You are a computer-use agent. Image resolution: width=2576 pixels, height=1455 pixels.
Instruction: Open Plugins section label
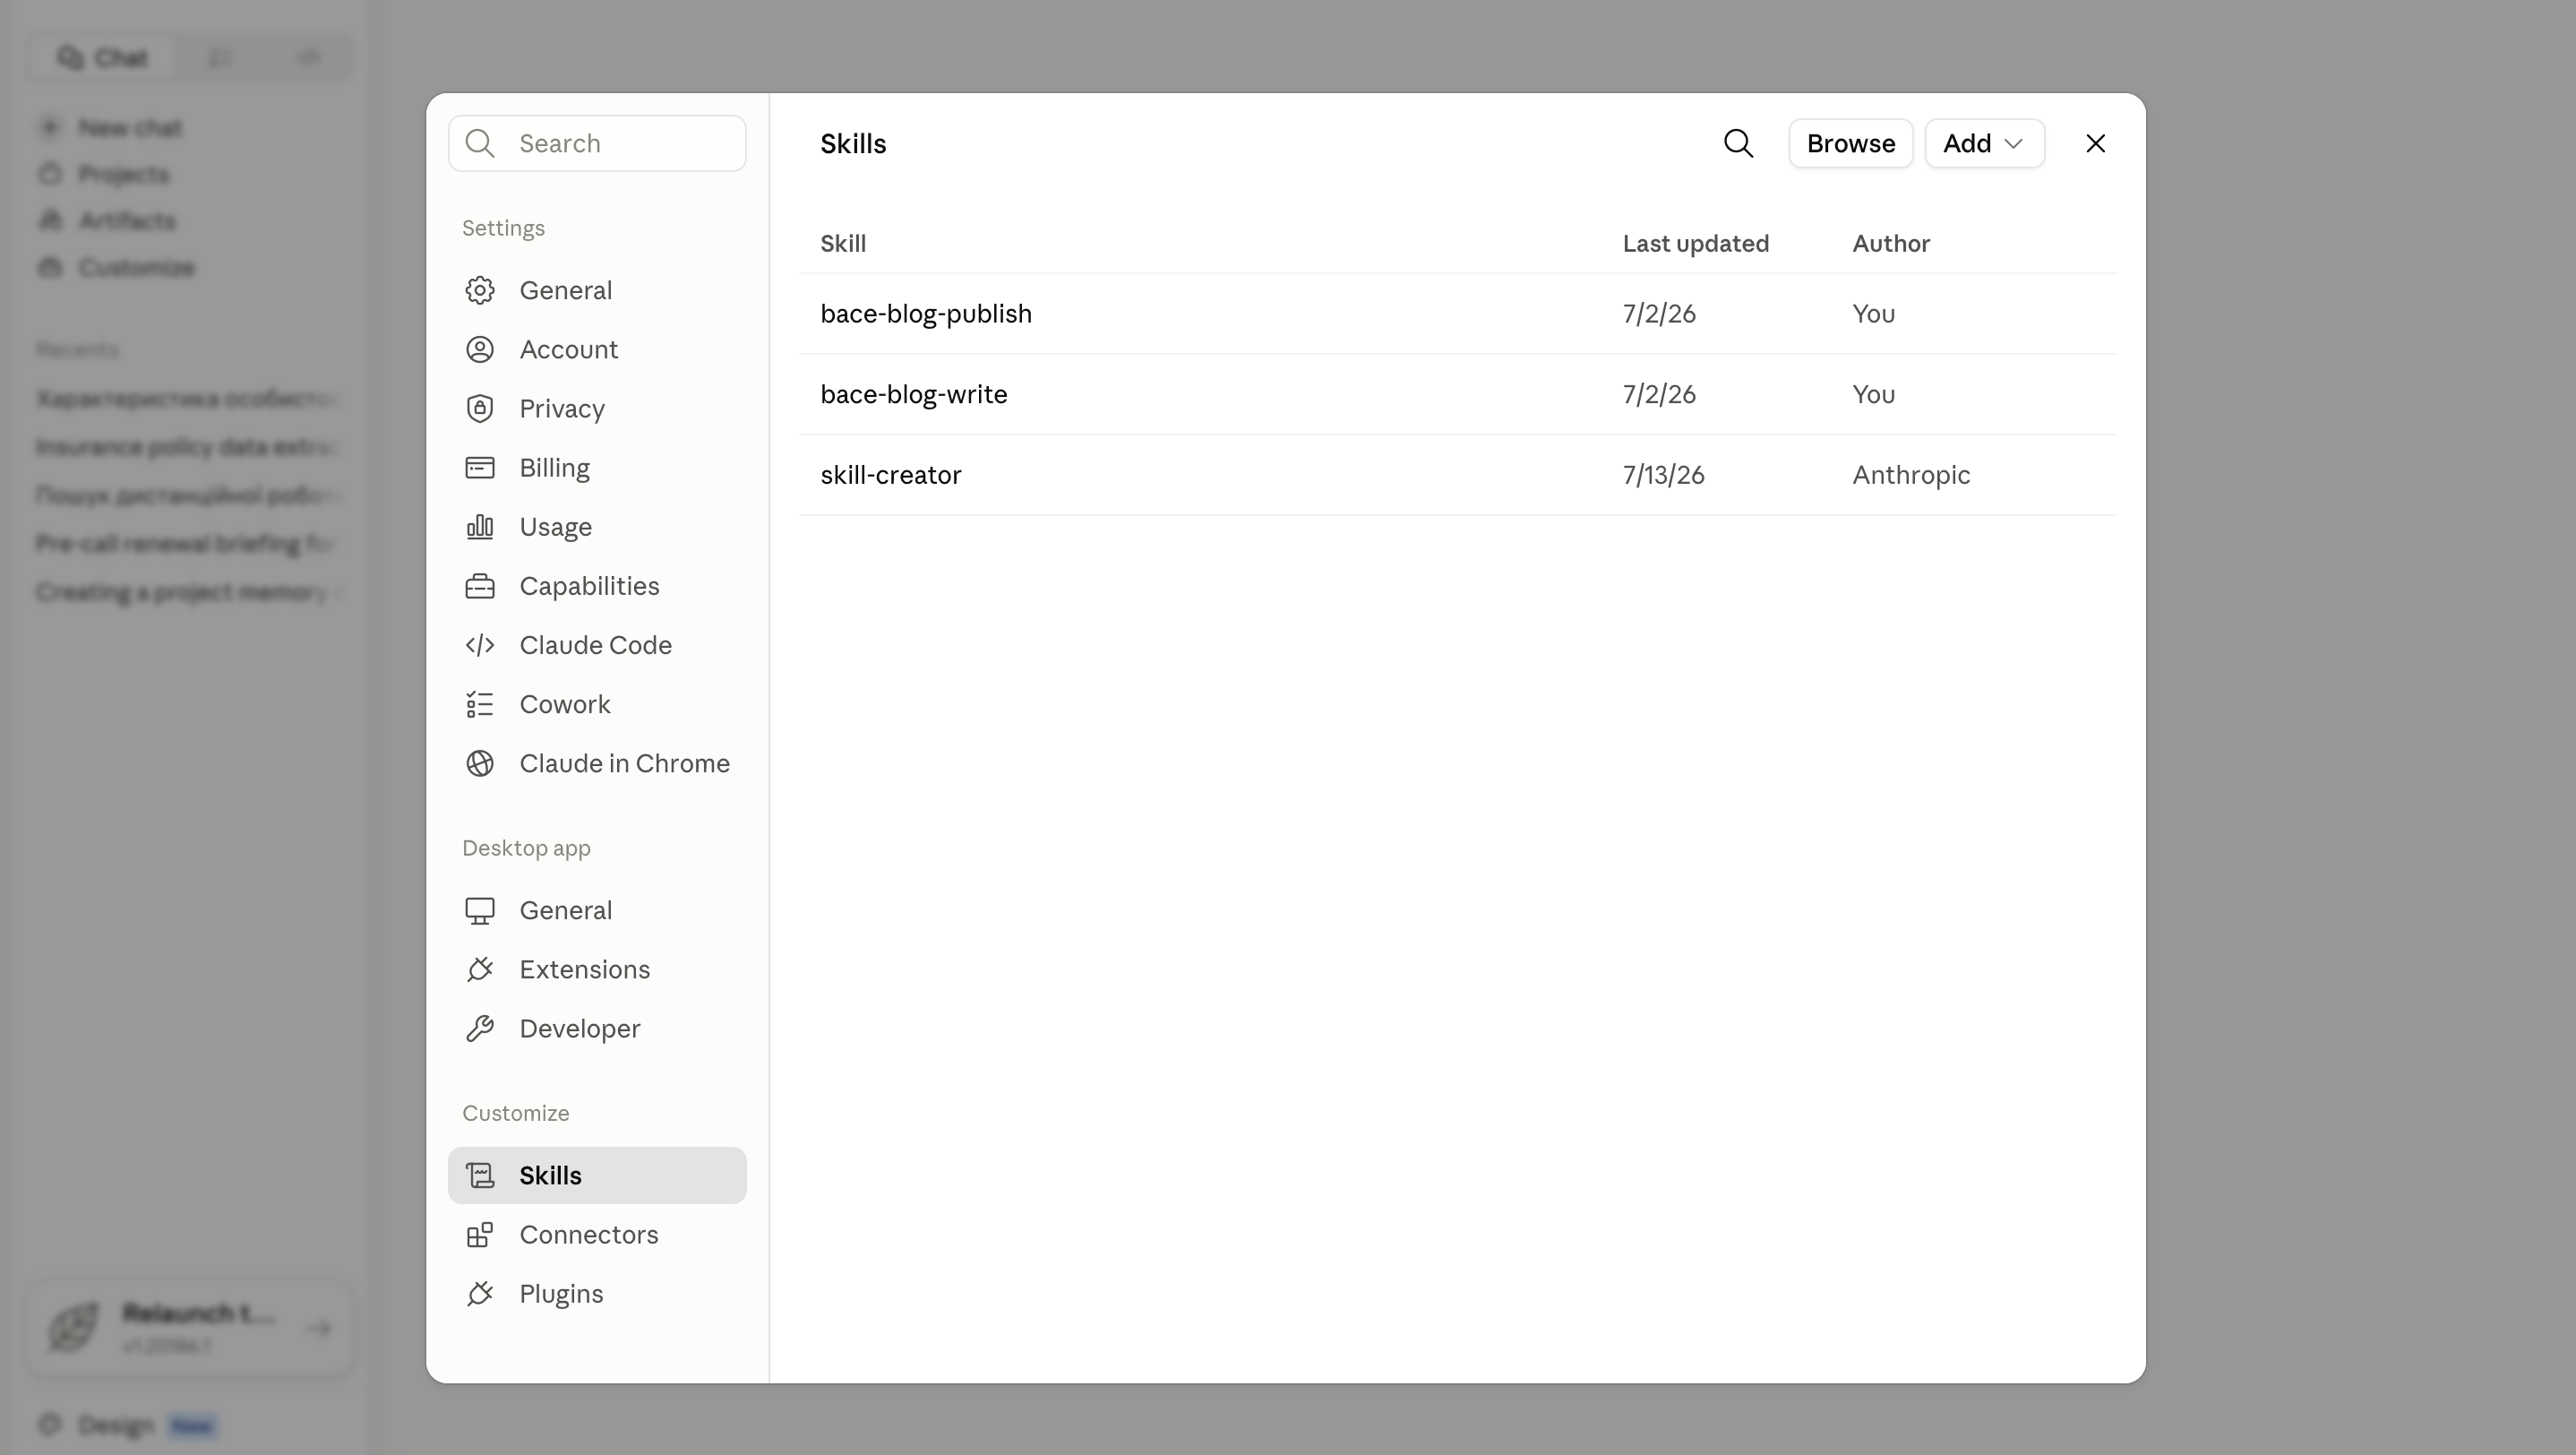(561, 1293)
